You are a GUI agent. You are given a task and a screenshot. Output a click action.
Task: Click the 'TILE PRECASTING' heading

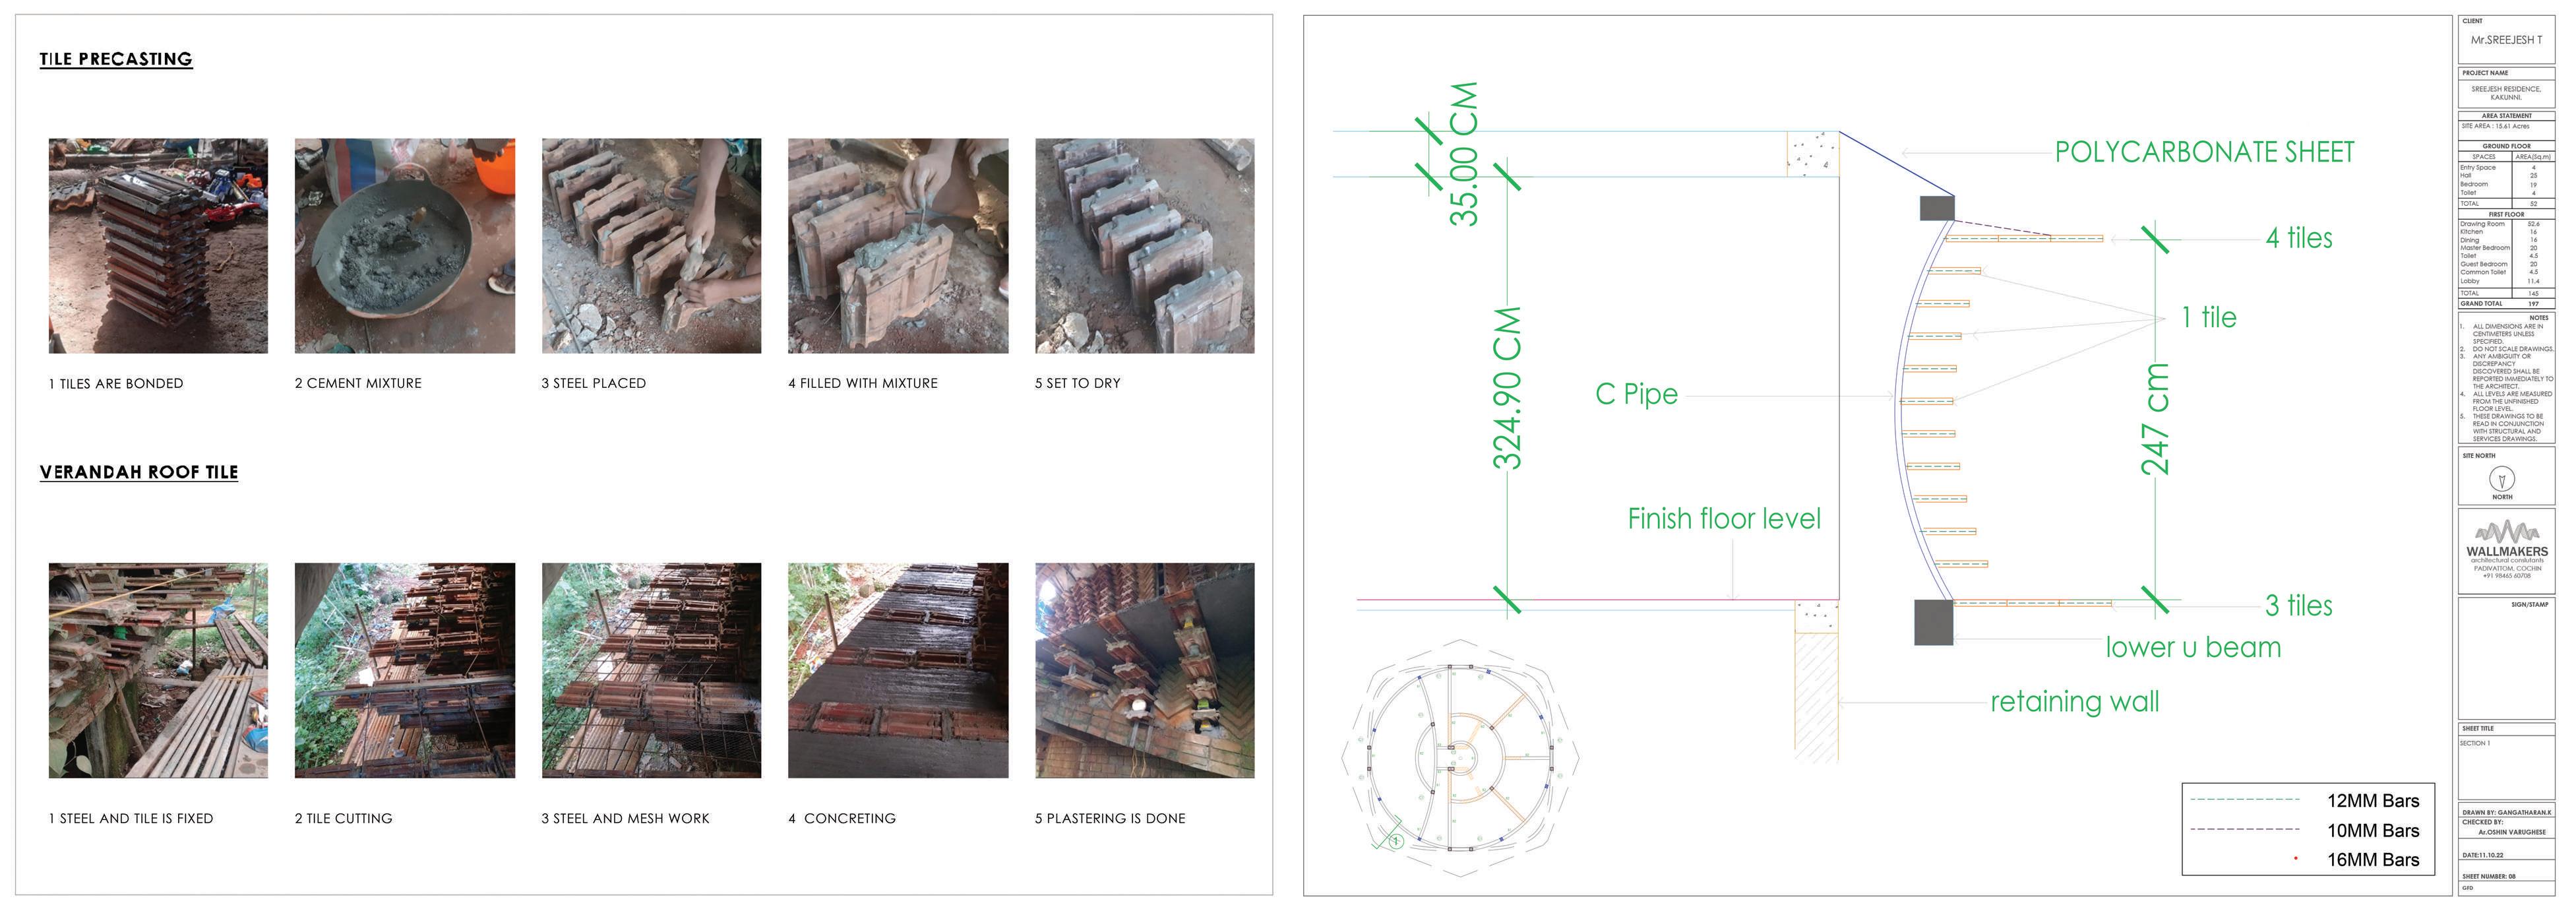pos(116,59)
